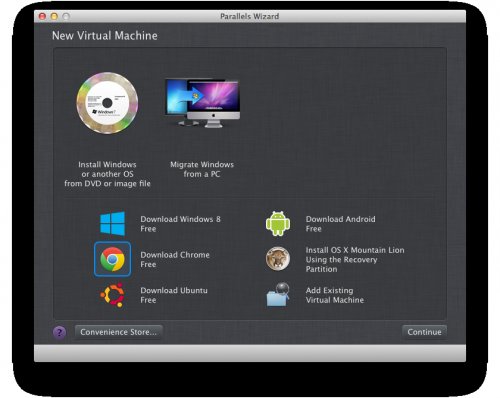Pick the Ubuntu logo icon
This screenshot has height=398, width=500.
[x=113, y=295]
